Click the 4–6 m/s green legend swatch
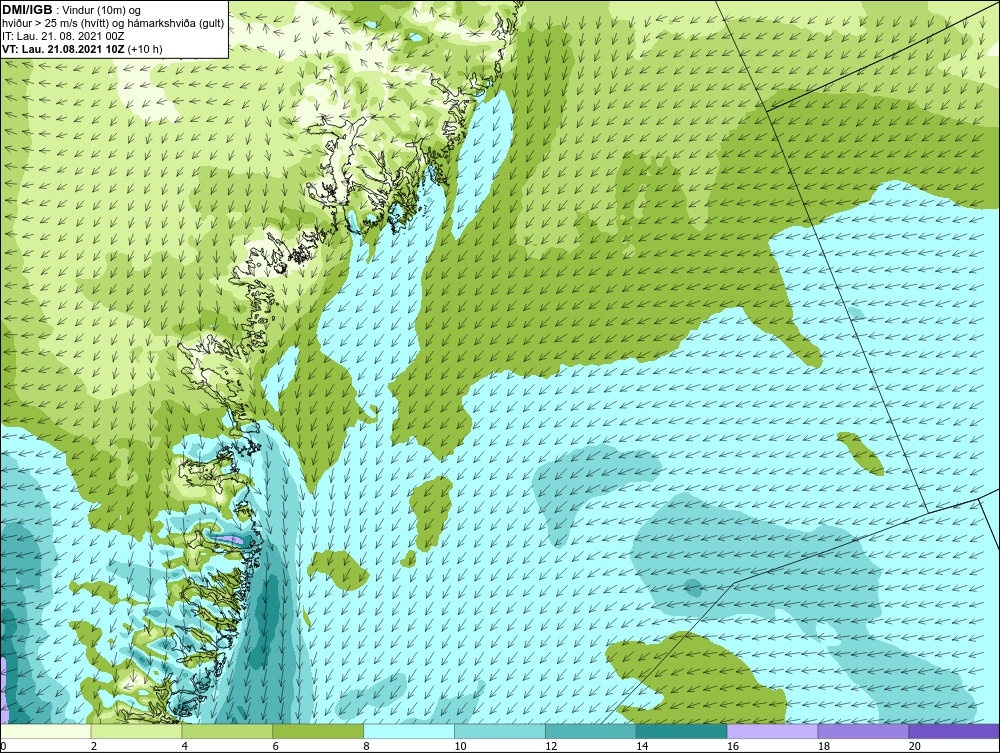This screenshot has height=753, width=1000. [x=227, y=731]
